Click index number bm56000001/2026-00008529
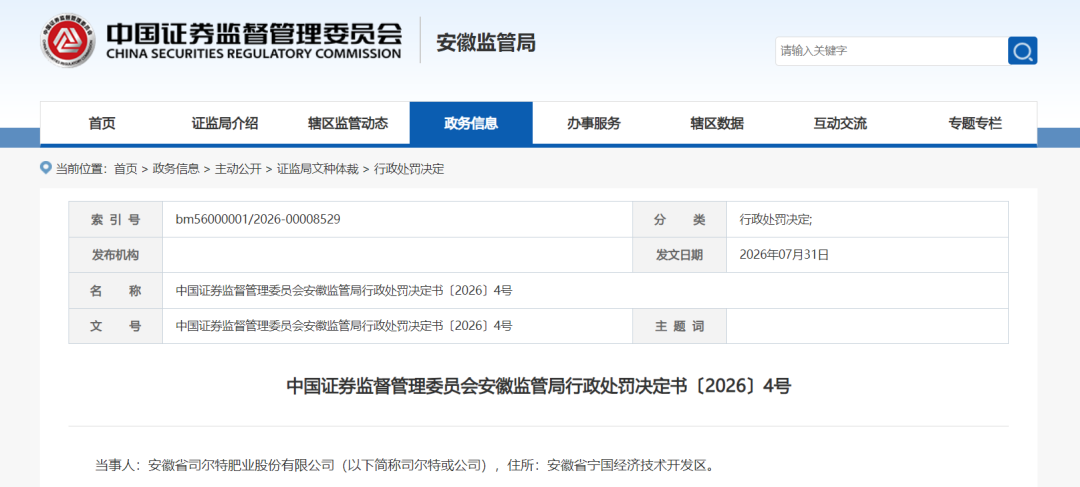The image size is (1080, 487). pos(258,219)
